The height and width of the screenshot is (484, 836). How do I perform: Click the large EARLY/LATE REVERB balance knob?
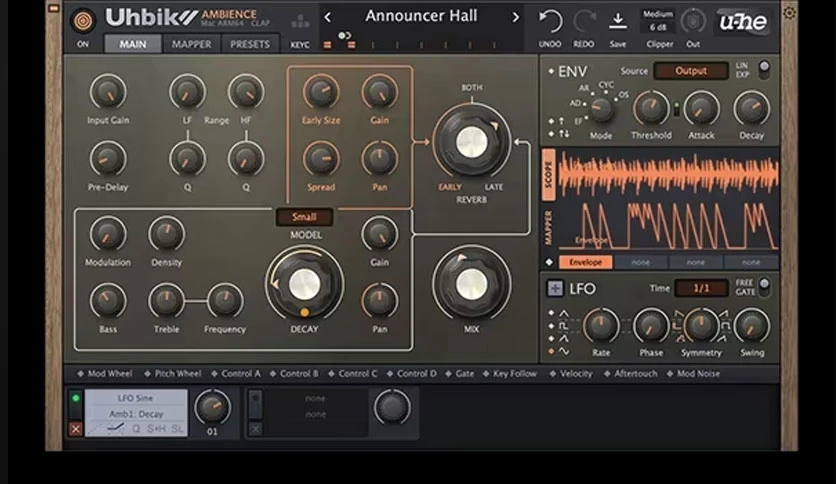pos(471,142)
